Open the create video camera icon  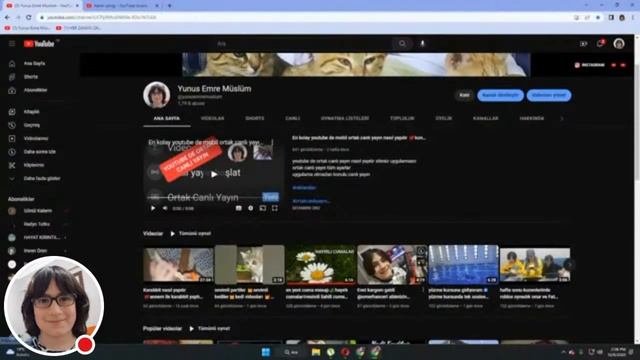[583, 44]
